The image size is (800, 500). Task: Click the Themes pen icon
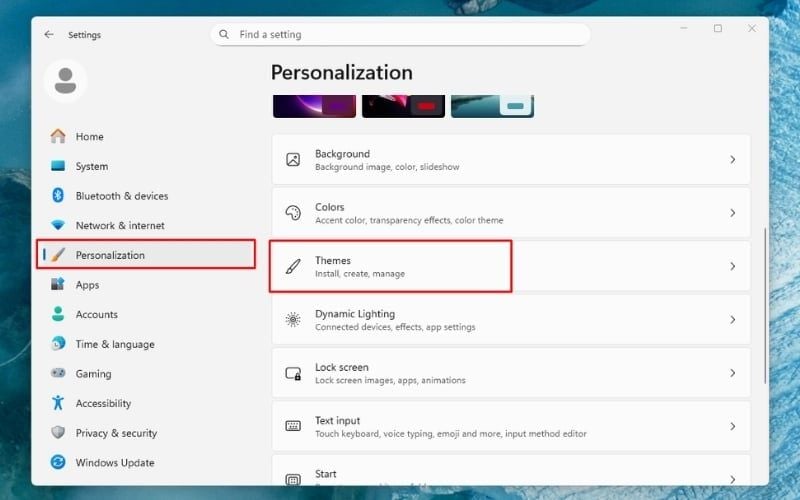pos(293,266)
